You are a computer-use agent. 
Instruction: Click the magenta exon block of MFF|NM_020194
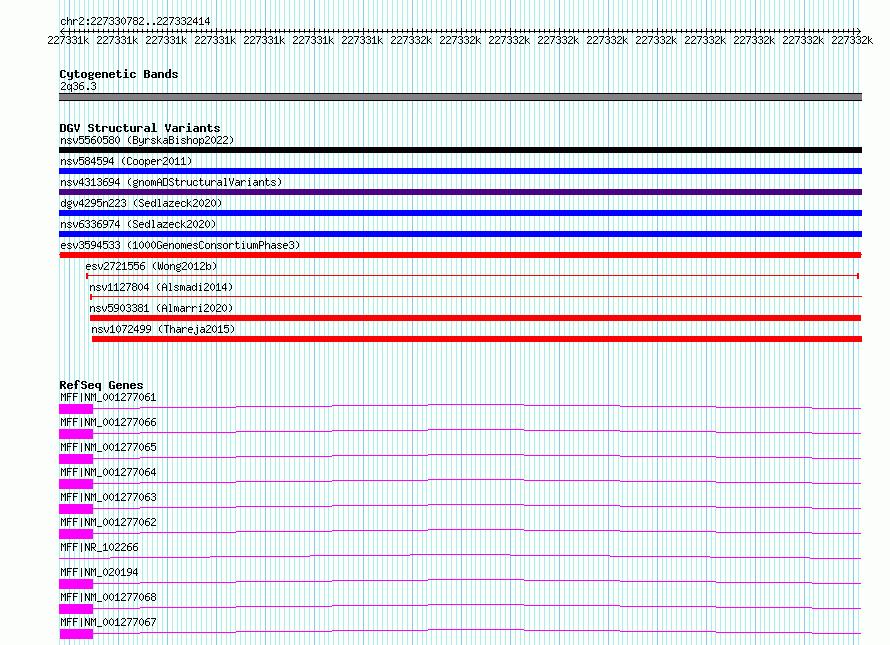pyautogui.click(x=76, y=584)
